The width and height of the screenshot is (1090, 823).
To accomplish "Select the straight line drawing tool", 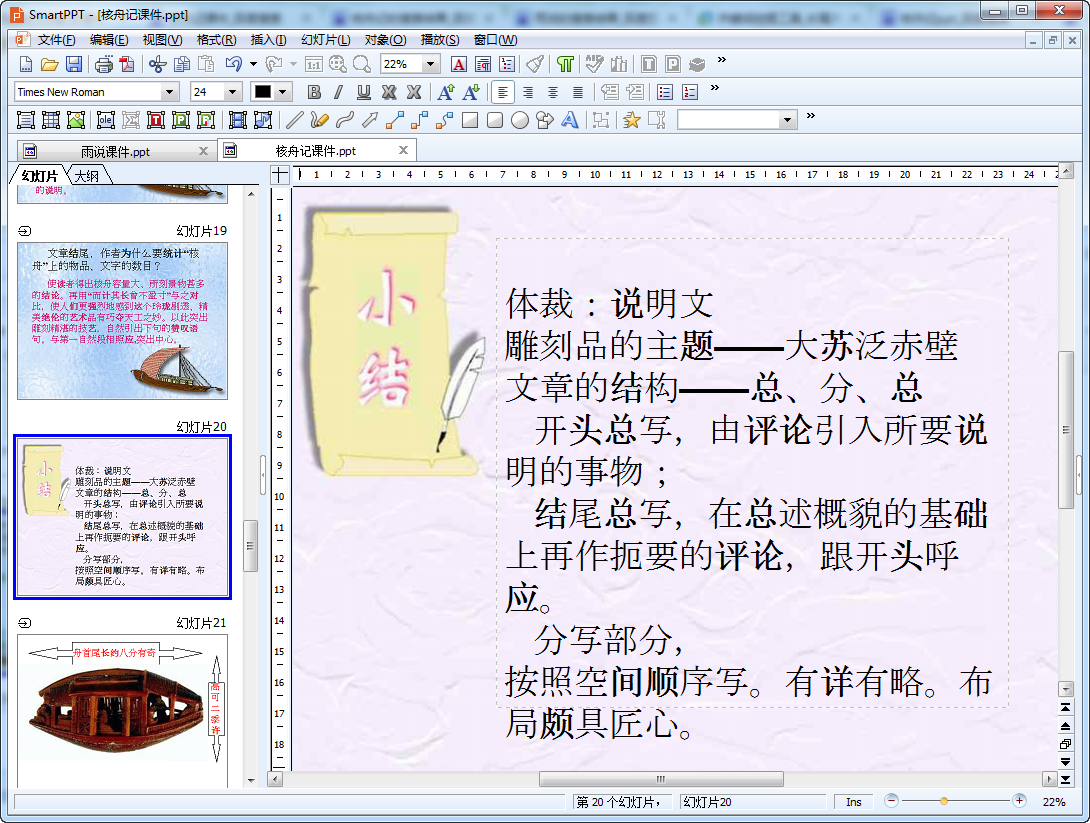I will (x=294, y=120).
